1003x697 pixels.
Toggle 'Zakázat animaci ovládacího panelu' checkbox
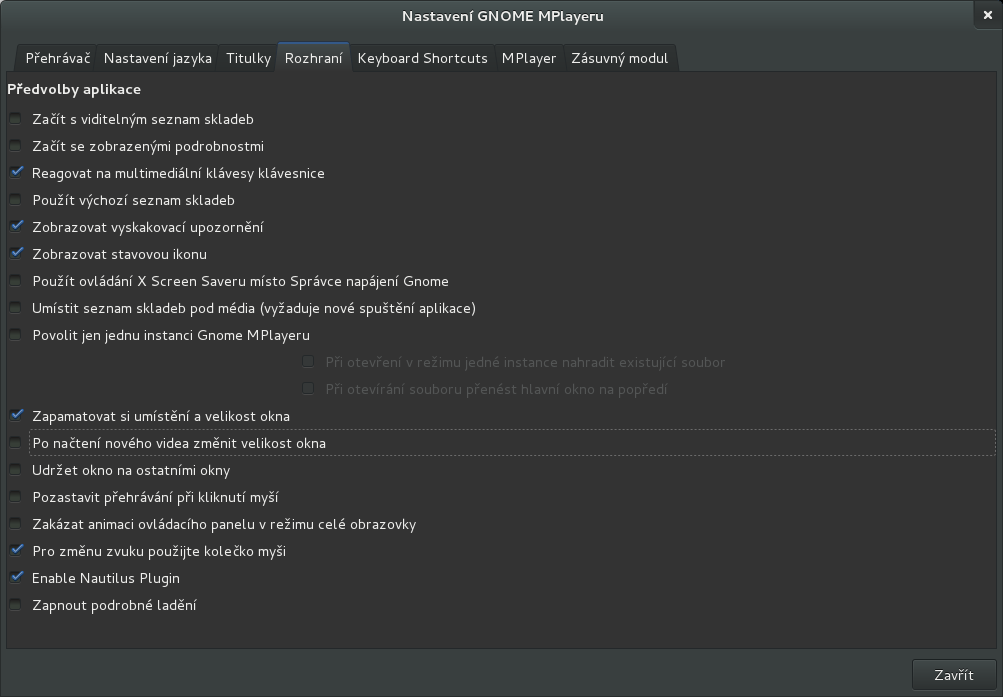point(15,524)
